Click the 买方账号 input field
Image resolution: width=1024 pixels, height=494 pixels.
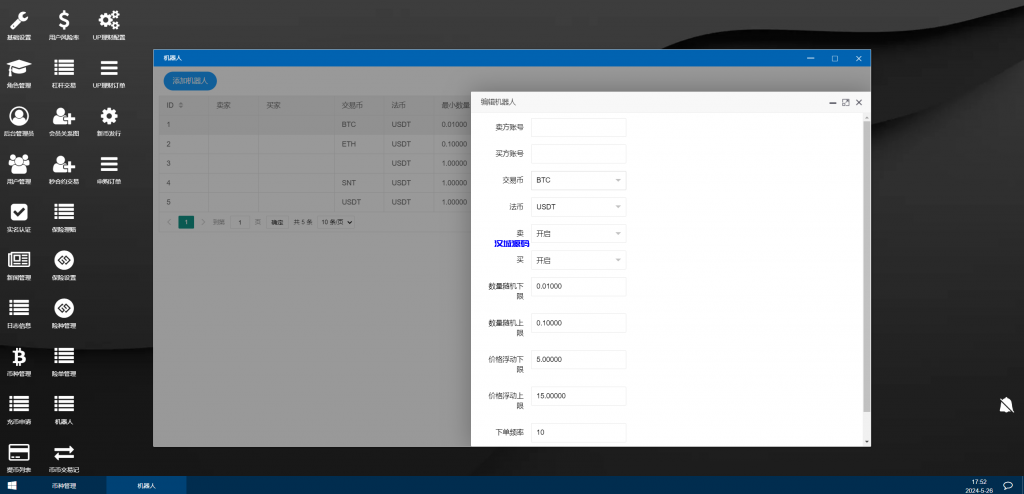(579, 154)
